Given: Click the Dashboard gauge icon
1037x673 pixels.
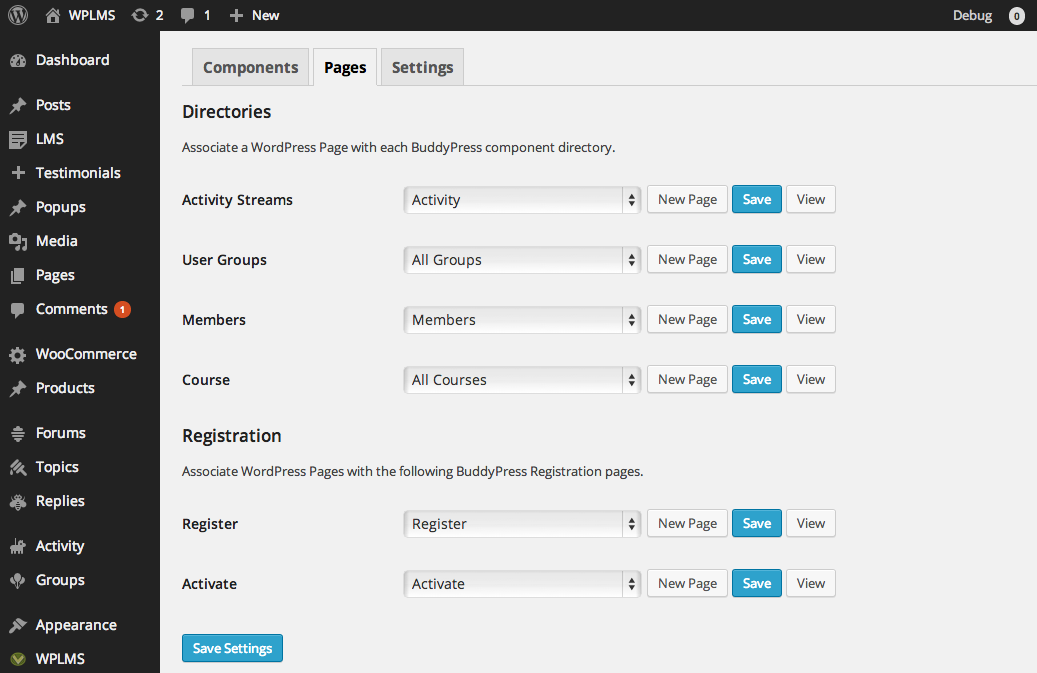Looking at the screenshot, I should (x=18, y=61).
